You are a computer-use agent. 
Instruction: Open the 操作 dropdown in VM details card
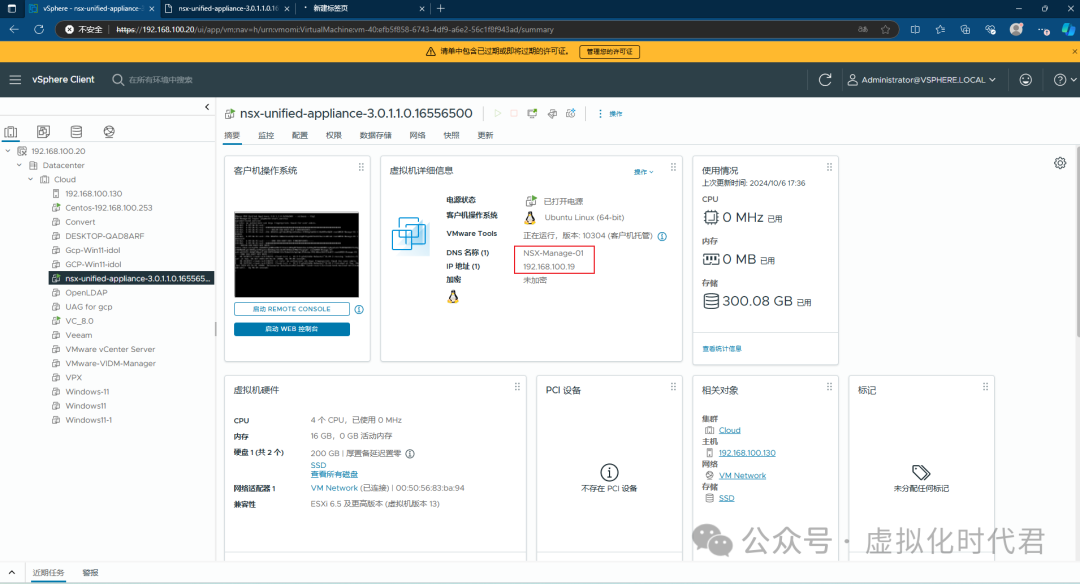tap(643, 171)
